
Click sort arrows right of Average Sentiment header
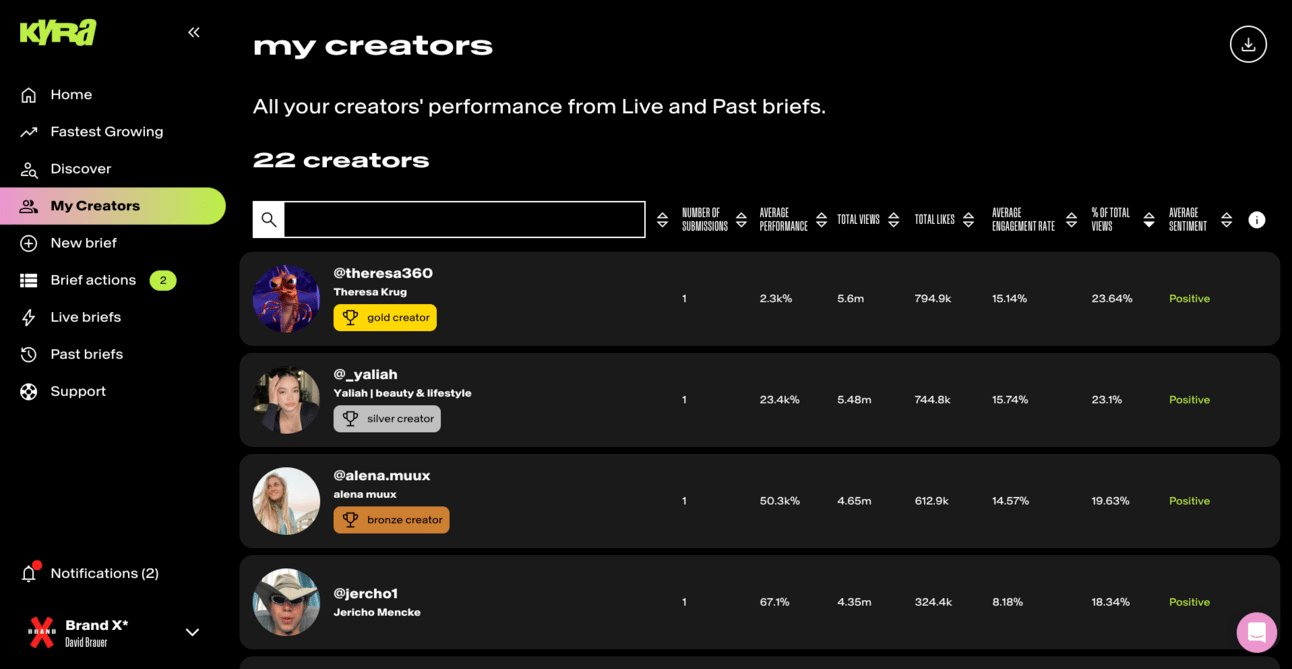click(x=1226, y=220)
